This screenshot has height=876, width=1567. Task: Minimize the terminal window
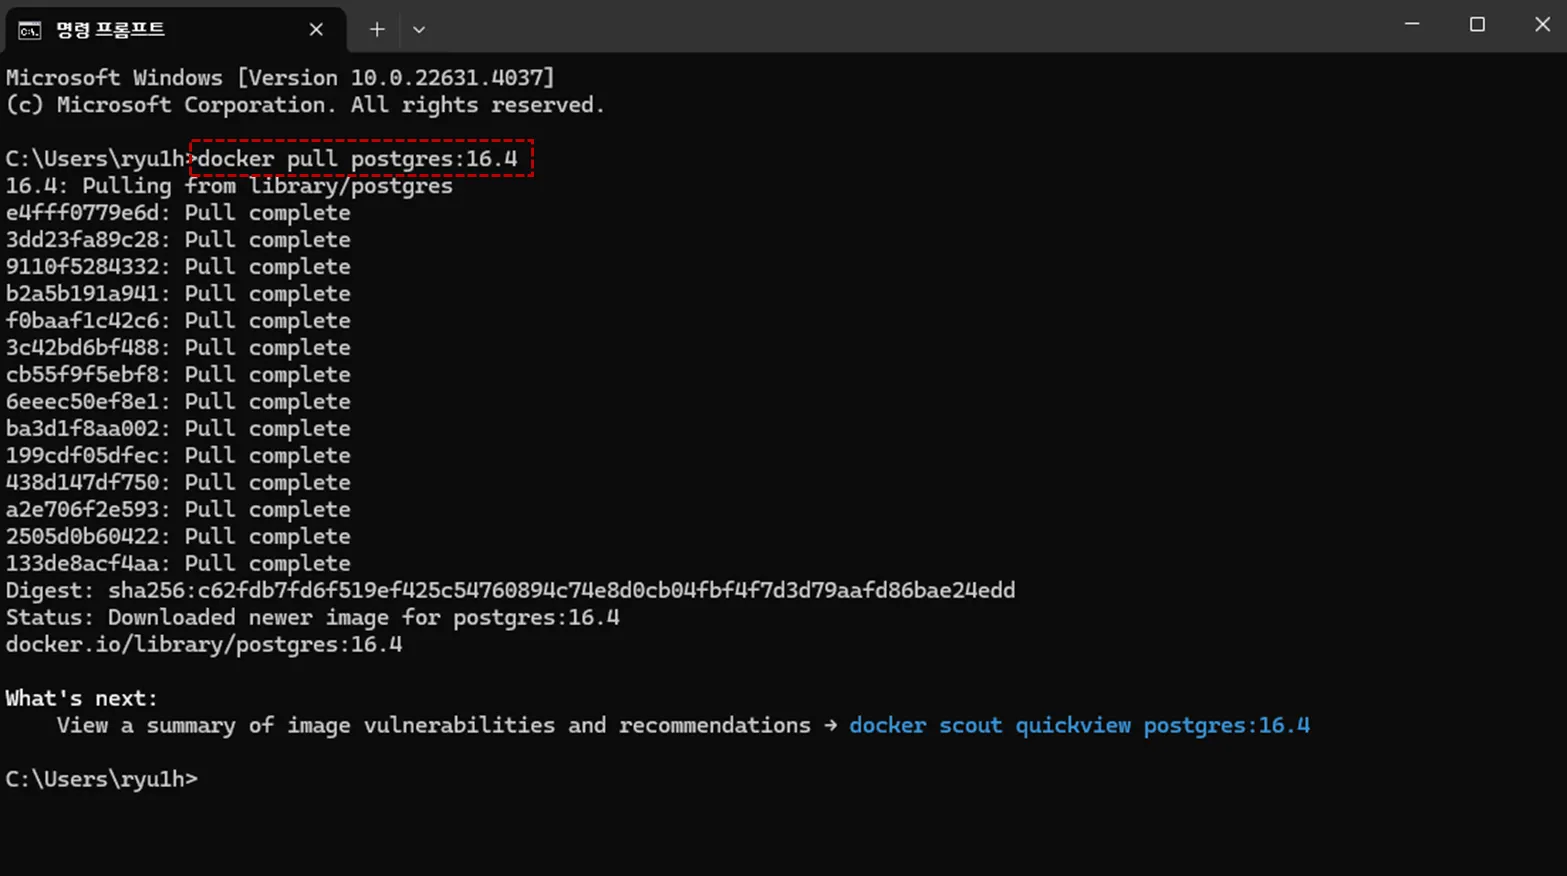click(x=1412, y=24)
